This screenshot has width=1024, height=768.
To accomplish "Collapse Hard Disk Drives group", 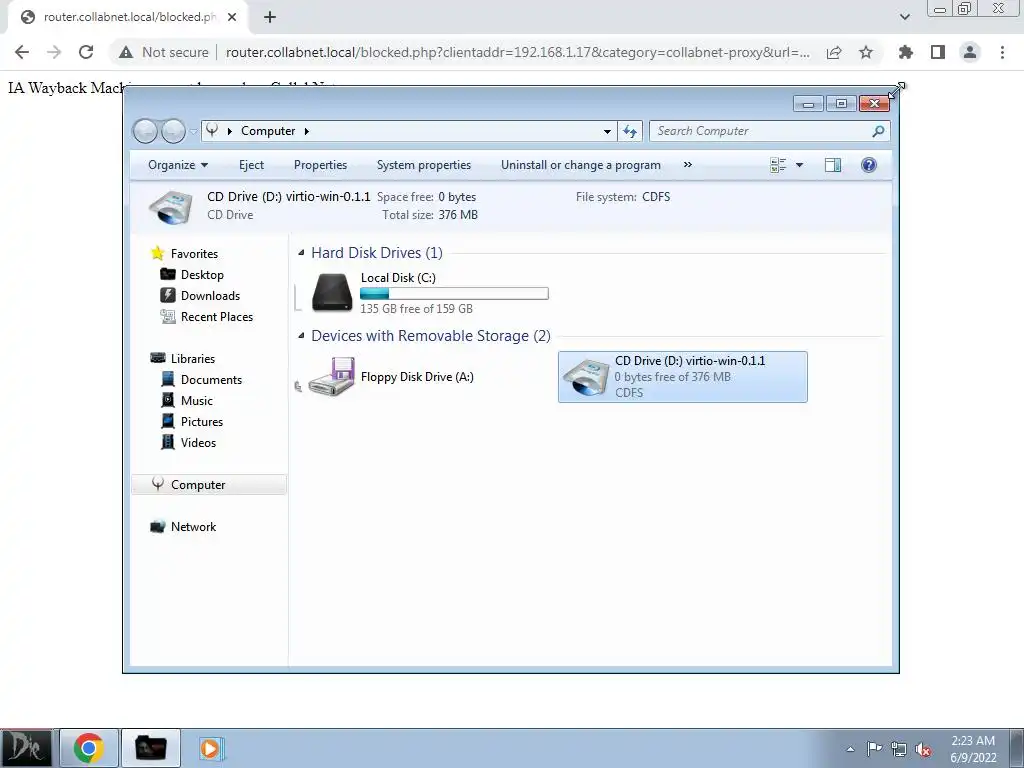I will [301, 253].
